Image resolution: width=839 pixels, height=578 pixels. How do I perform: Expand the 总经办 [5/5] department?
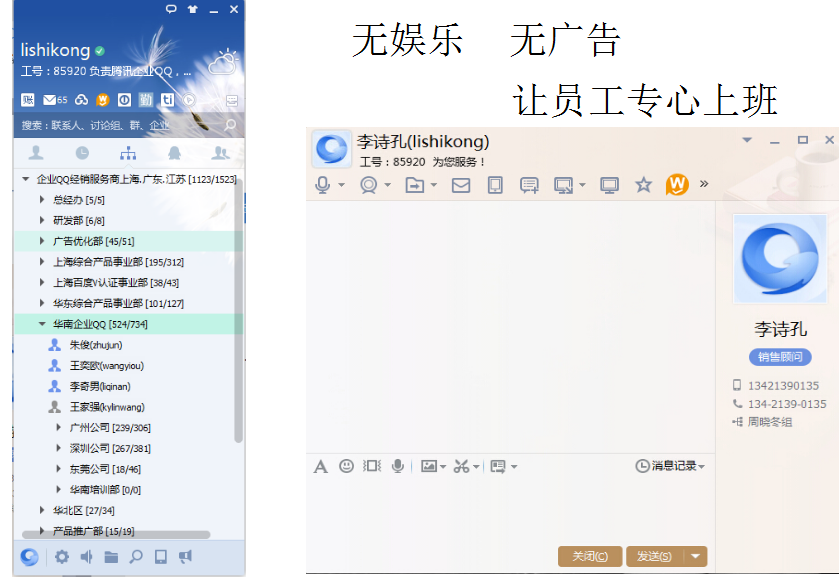click(42, 200)
